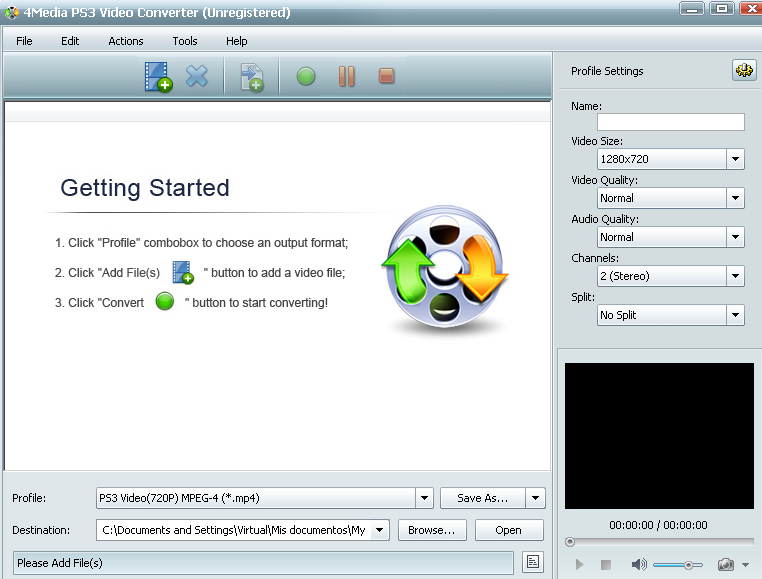Open the Actions menu

coord(126,41)
